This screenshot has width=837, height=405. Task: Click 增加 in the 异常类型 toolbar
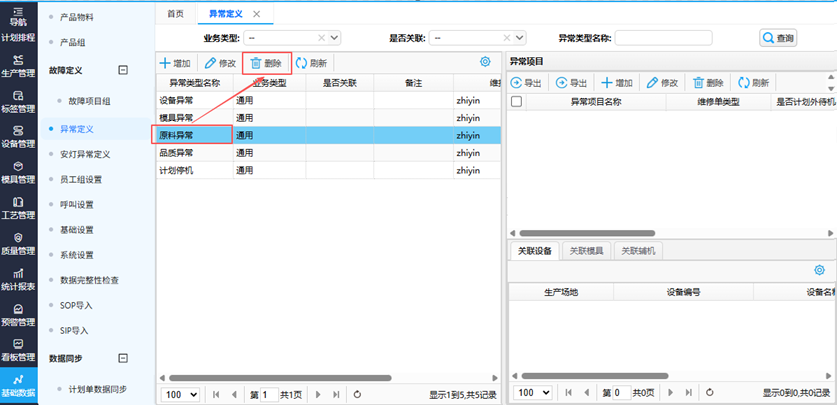175,63
